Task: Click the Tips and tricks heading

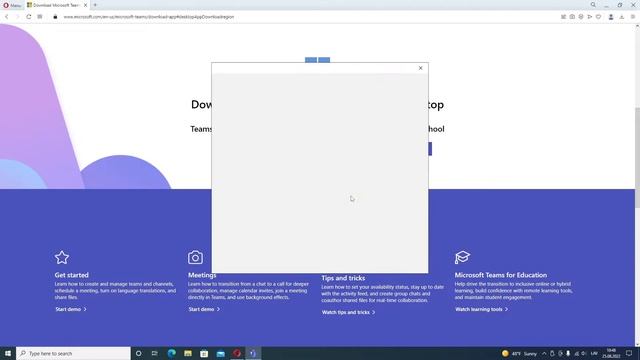Action: (343, 278)
